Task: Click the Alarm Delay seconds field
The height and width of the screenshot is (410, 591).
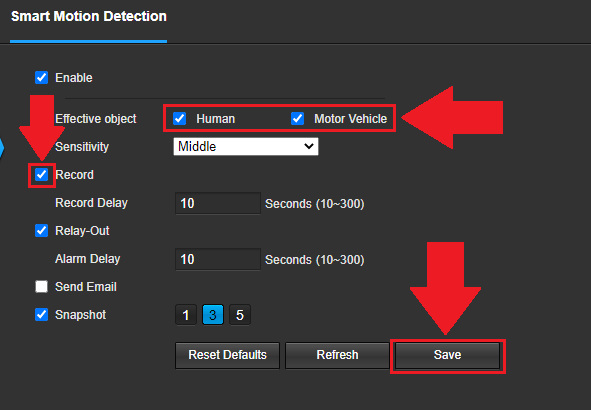Action: (x=218, y=259)
